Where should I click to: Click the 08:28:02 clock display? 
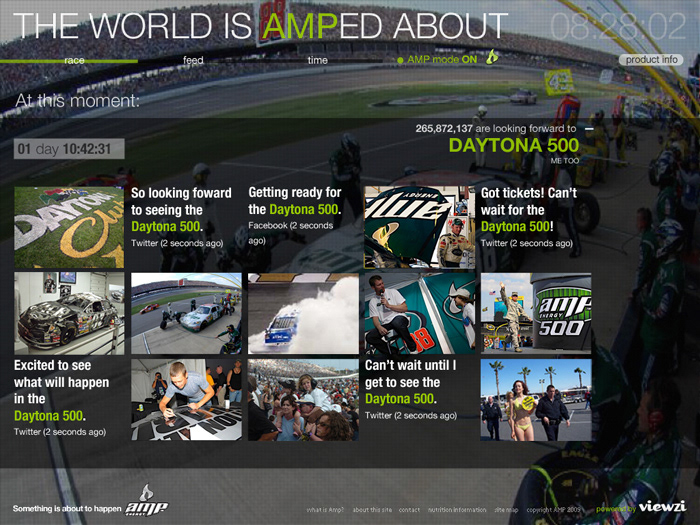[618, 27]
